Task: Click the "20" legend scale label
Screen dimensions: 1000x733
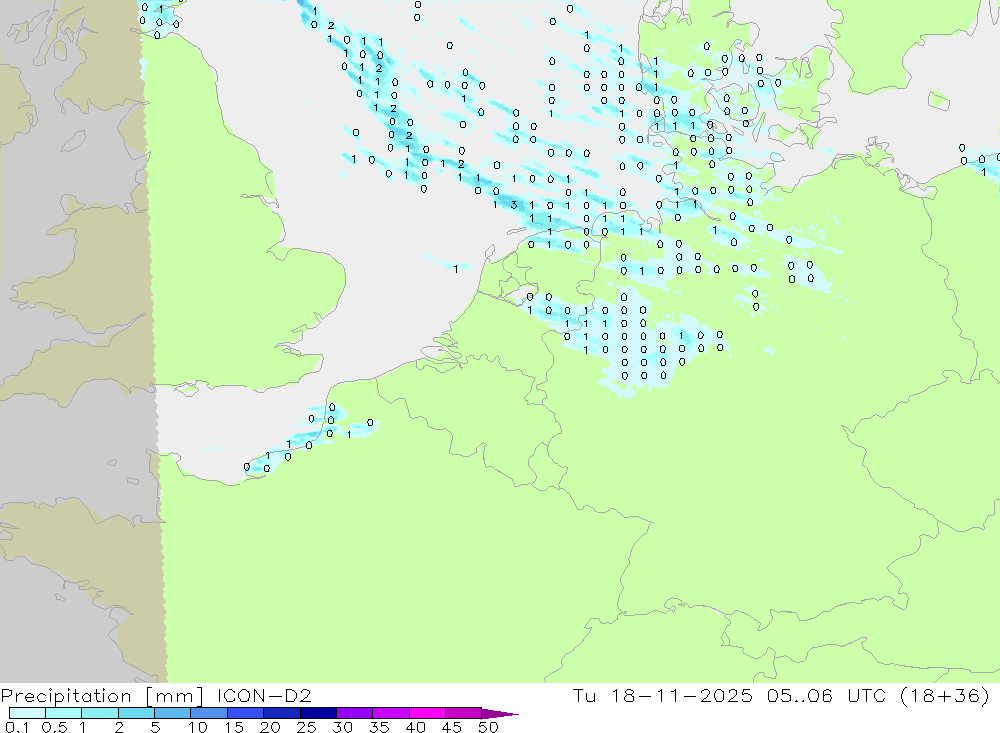Action: (270, 727)
